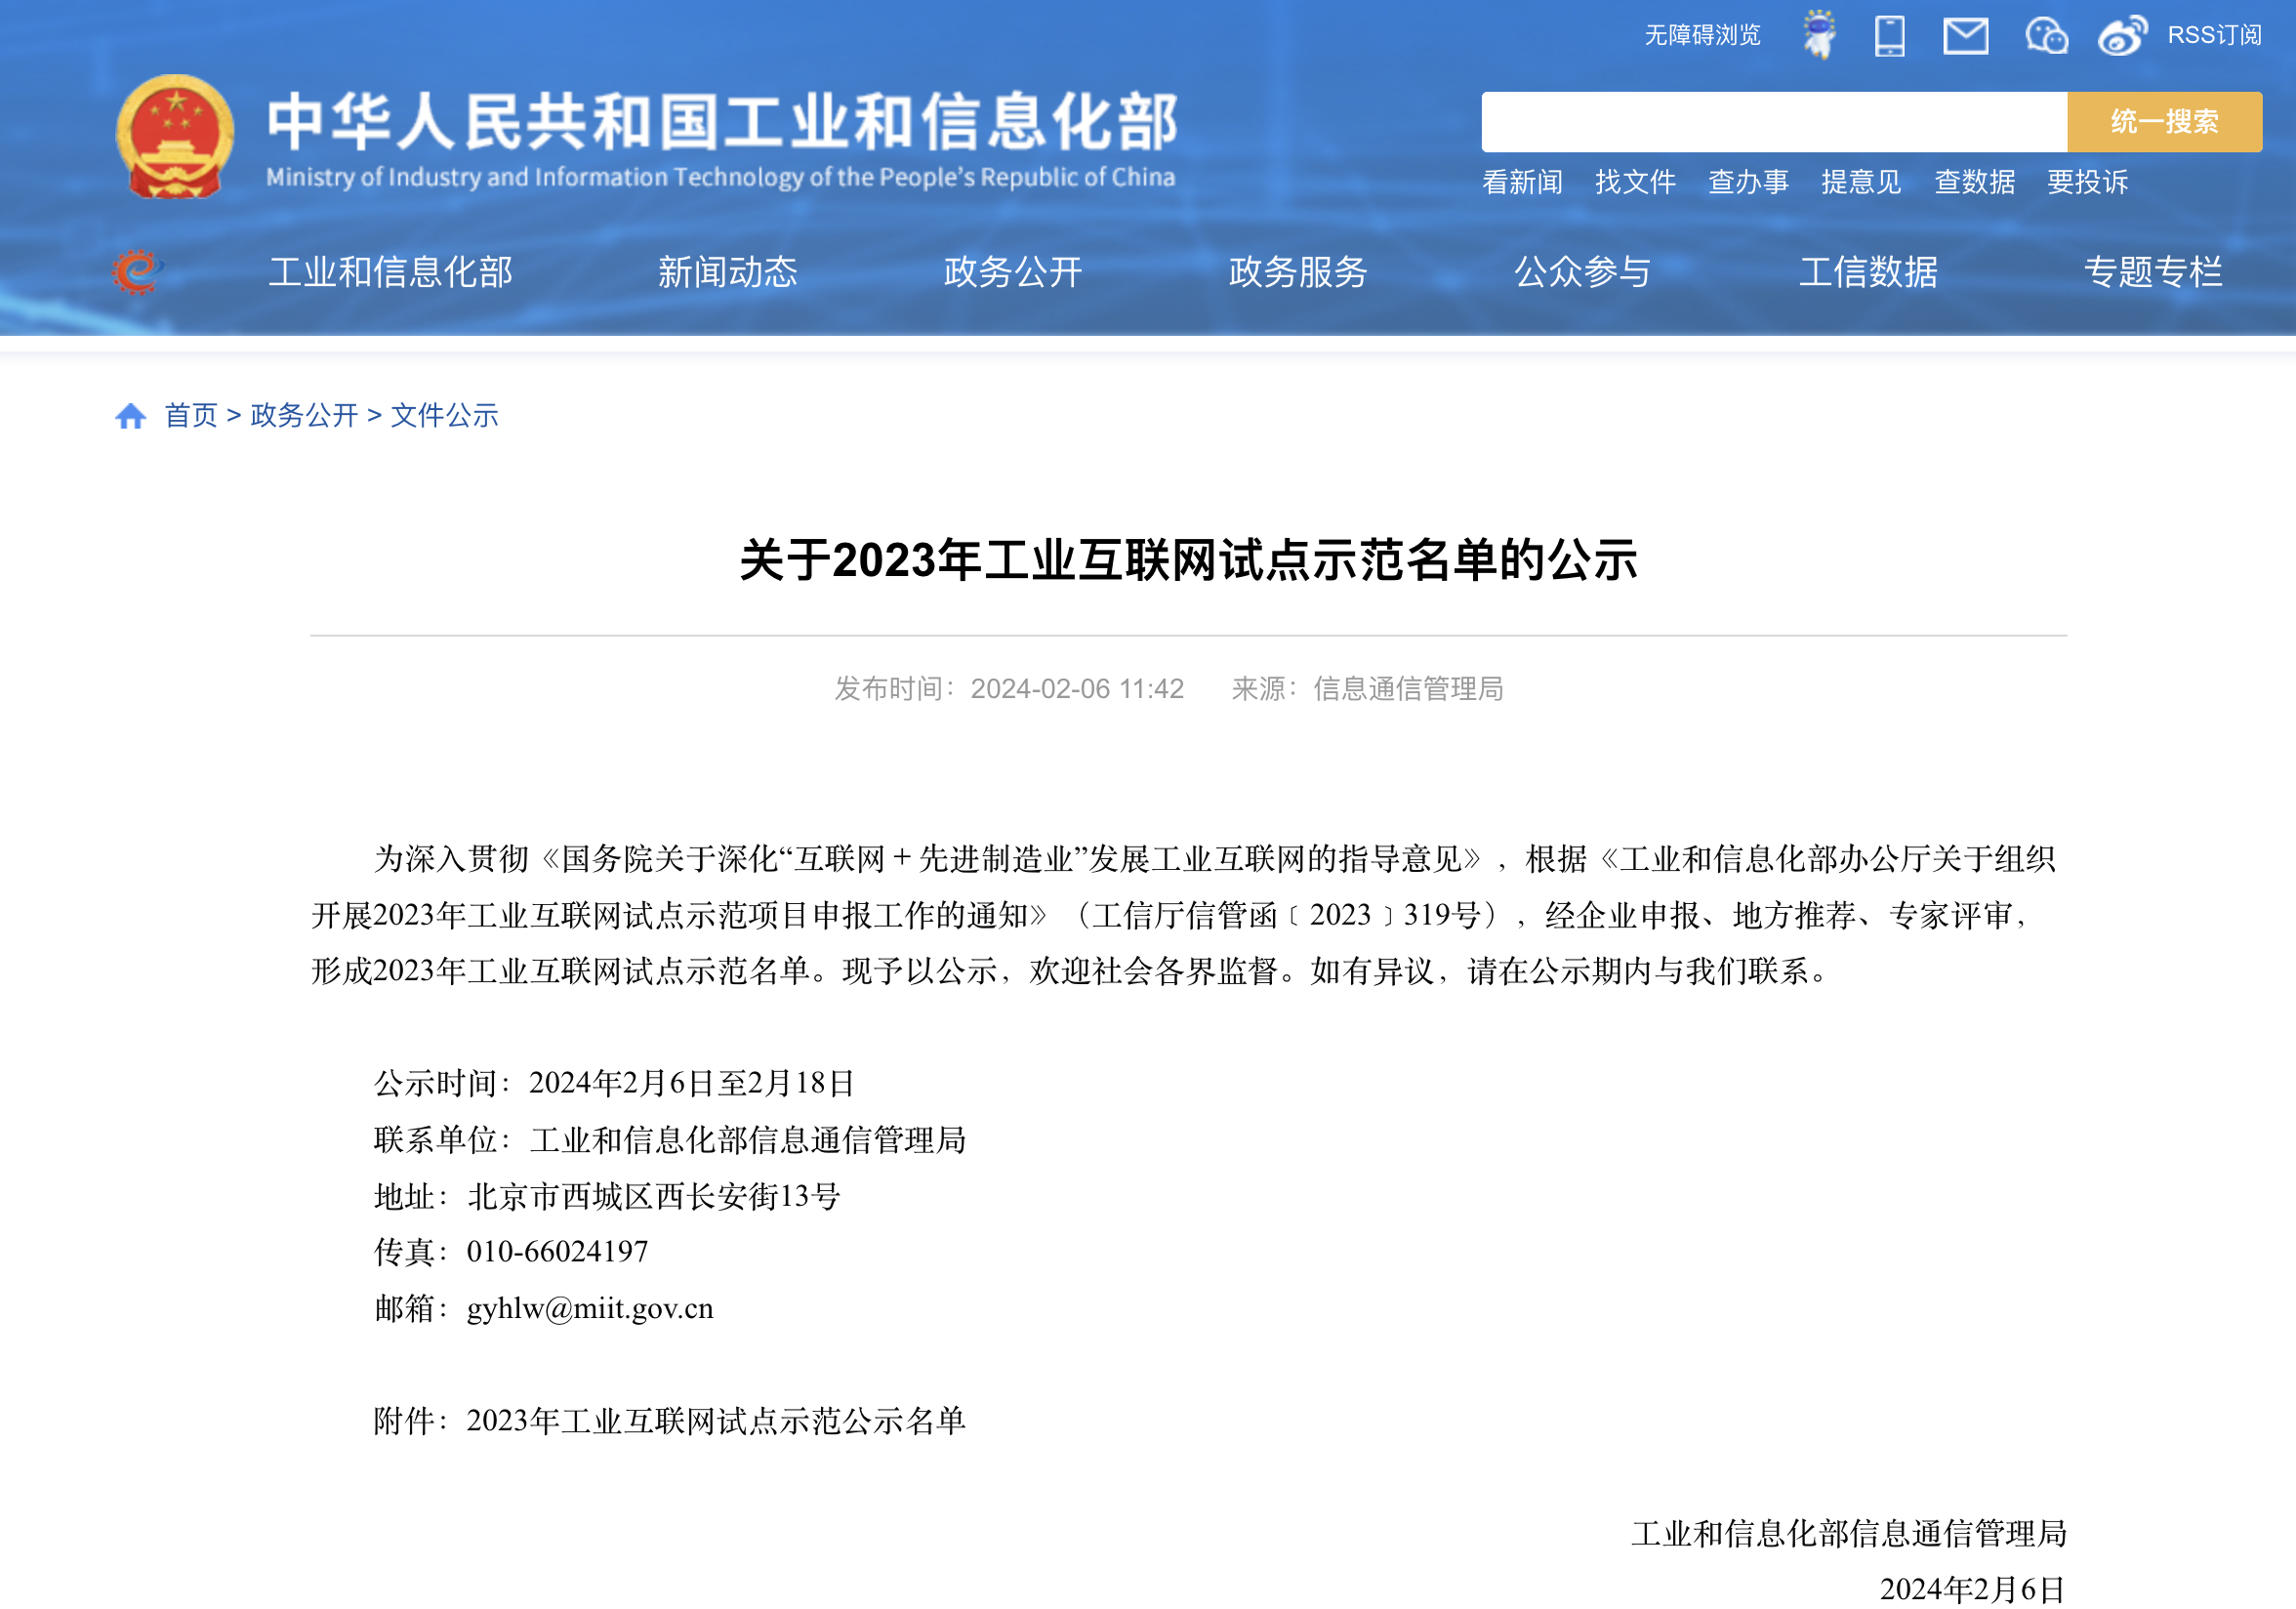Click the 找文件 quick link
The image size is (2296, 1609).
1635,182
